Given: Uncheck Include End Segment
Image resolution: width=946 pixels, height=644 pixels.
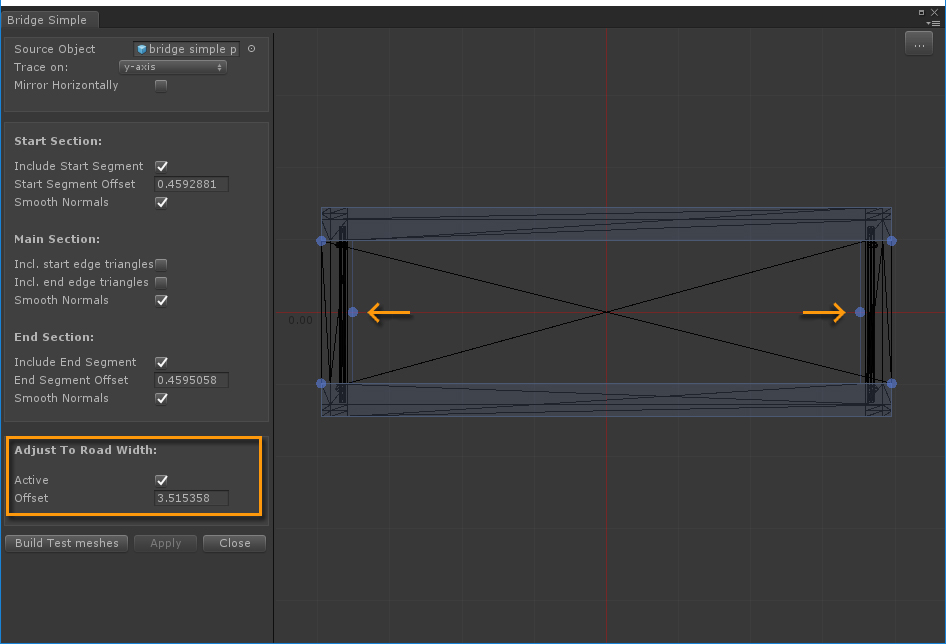Looking at the screenshot, I should click(x=161, y=362).
